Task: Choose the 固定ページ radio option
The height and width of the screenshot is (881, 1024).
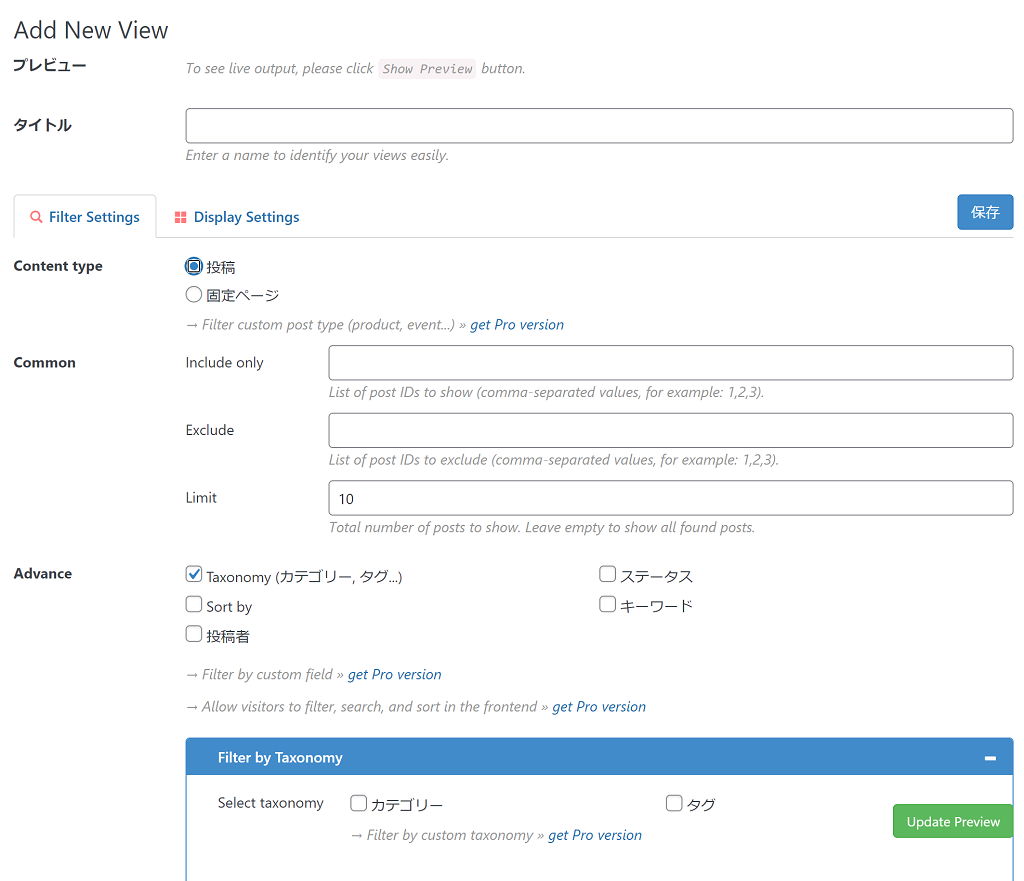Action: pyautogui.click(x=194, y=295)
